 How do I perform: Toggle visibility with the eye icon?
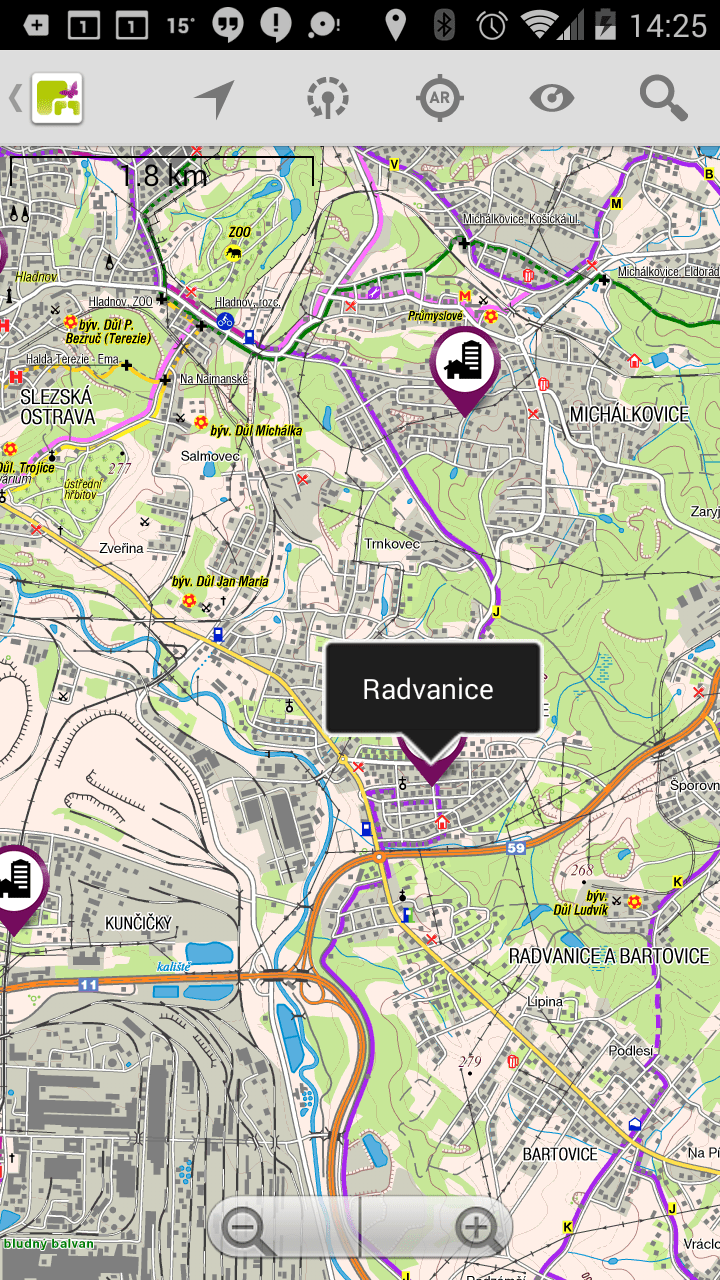tap(552, 98)
